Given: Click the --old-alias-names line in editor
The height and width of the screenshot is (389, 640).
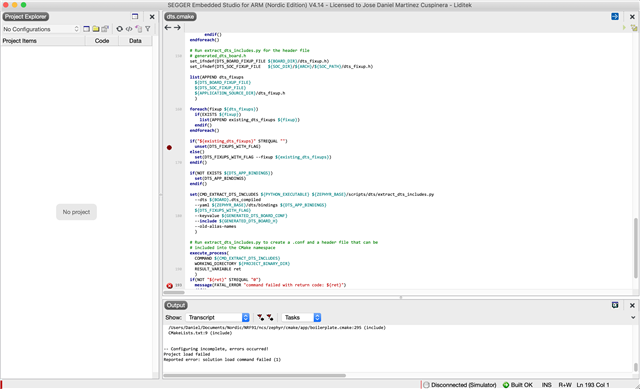Looking at the screenshot, I should [215, 226].
